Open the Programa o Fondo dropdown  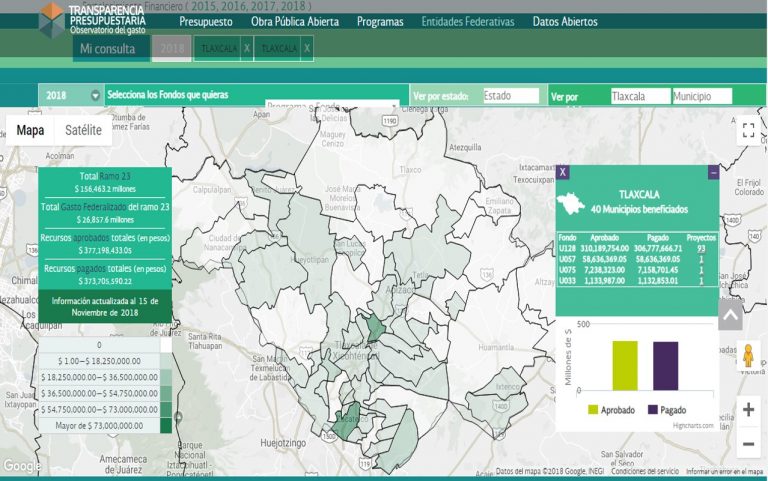(332, 105)
